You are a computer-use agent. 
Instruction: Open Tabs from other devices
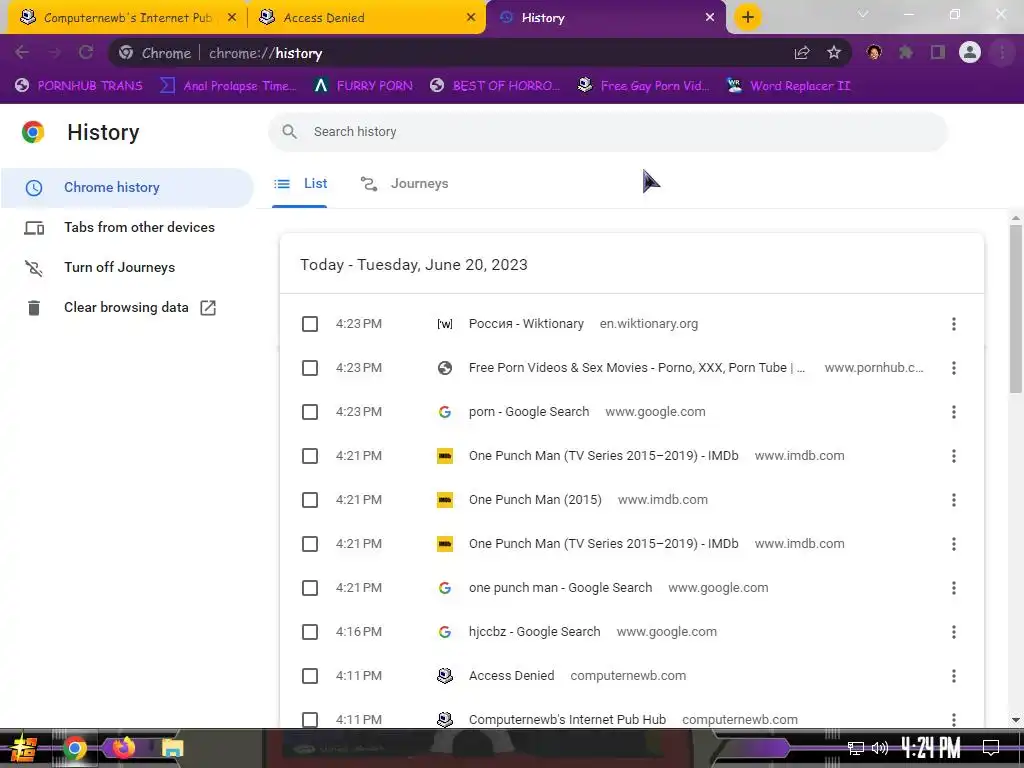[127, 227]
